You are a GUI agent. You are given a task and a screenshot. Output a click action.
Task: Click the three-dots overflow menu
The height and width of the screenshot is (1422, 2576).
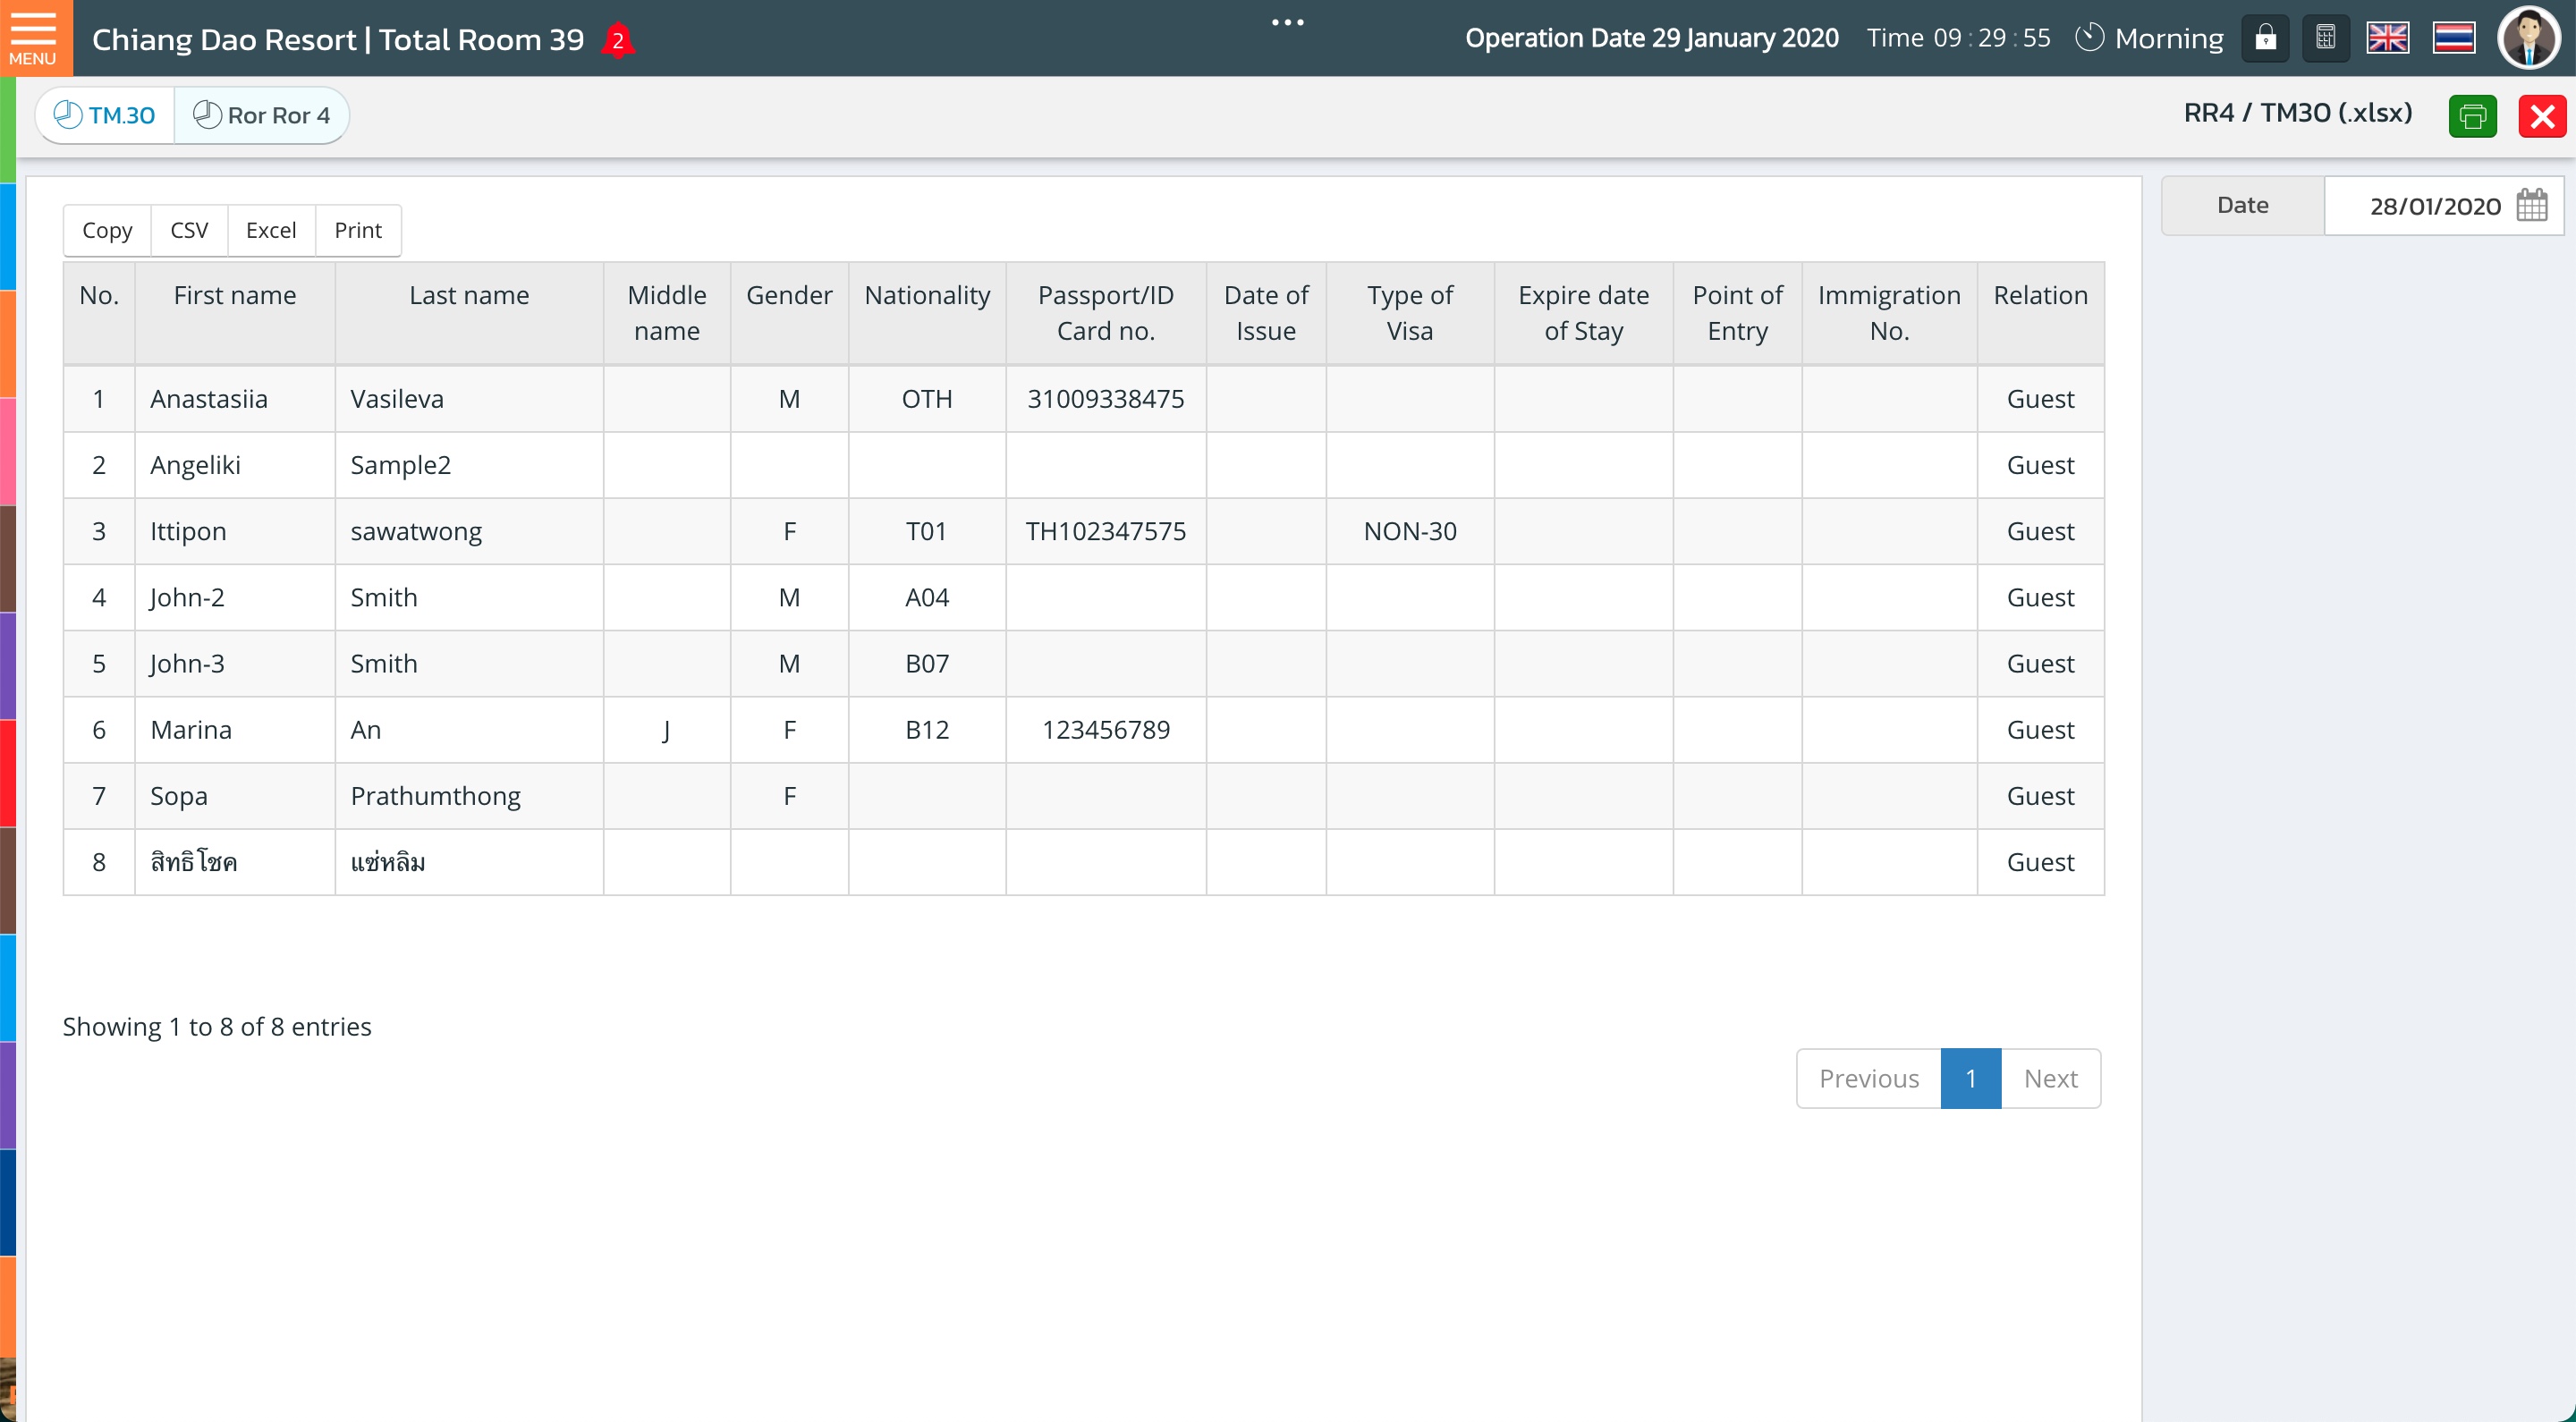click(1287, 22)
